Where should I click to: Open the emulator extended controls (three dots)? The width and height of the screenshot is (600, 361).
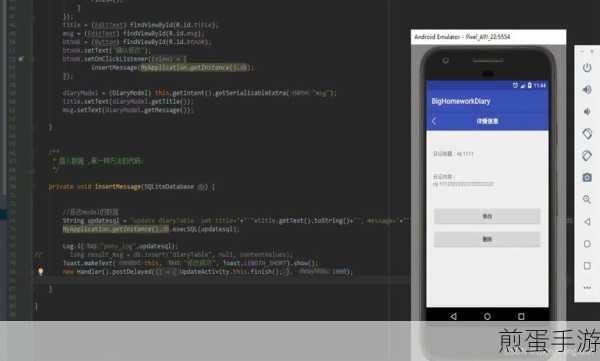pos(587,287)
